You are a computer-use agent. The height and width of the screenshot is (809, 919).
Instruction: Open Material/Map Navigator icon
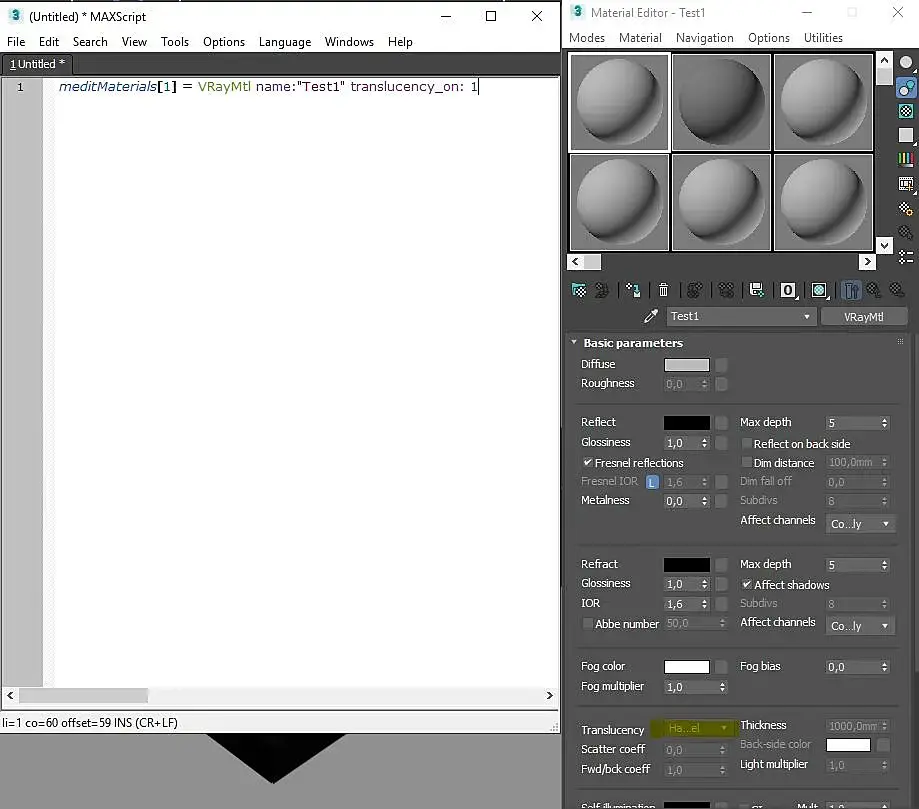pyautogui.click(x=906, y=257)
